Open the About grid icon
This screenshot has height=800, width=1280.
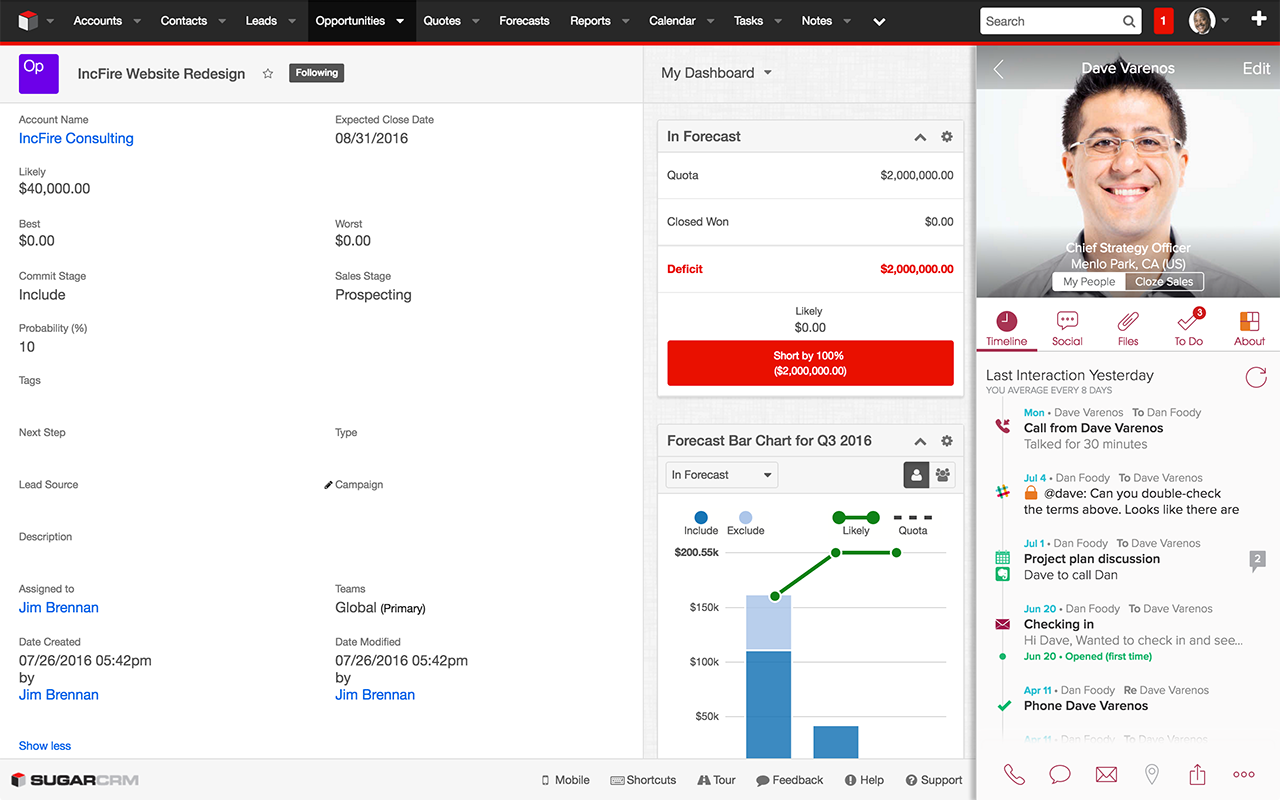(1248, 322)
